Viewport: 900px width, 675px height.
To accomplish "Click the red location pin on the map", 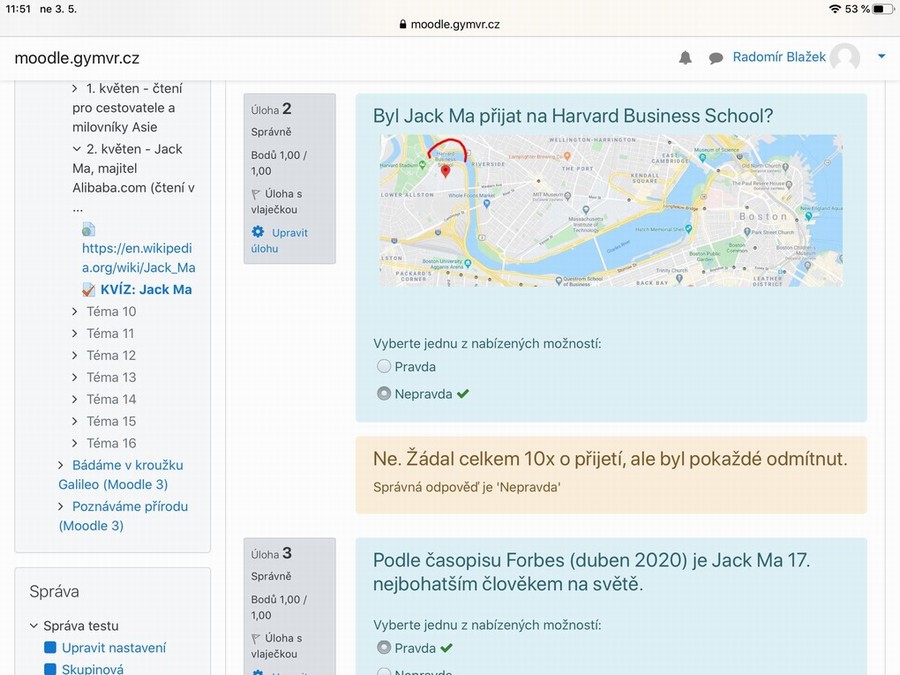I will point(445,170).
